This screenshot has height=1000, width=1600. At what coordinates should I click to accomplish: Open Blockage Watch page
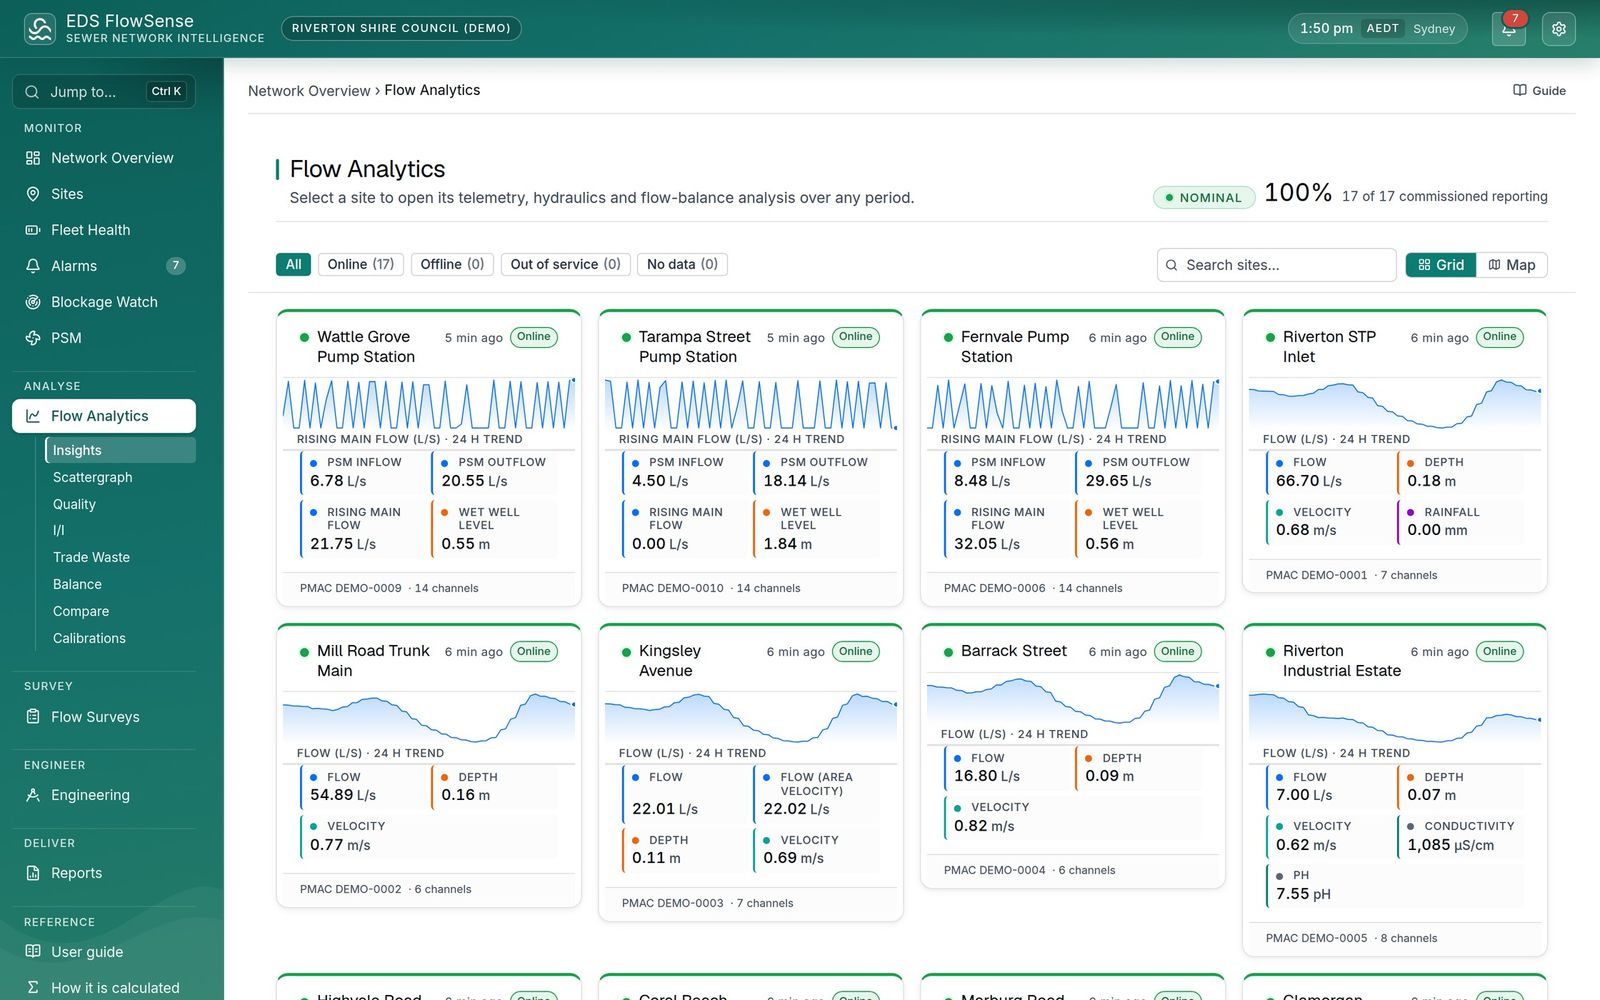coord(104,302)
